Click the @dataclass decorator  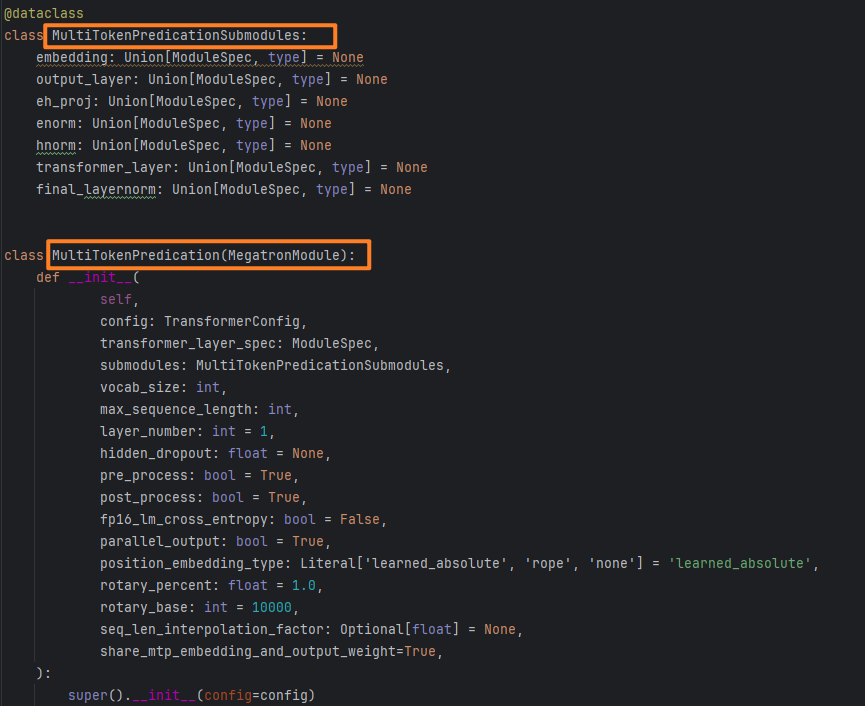(44, 13)
